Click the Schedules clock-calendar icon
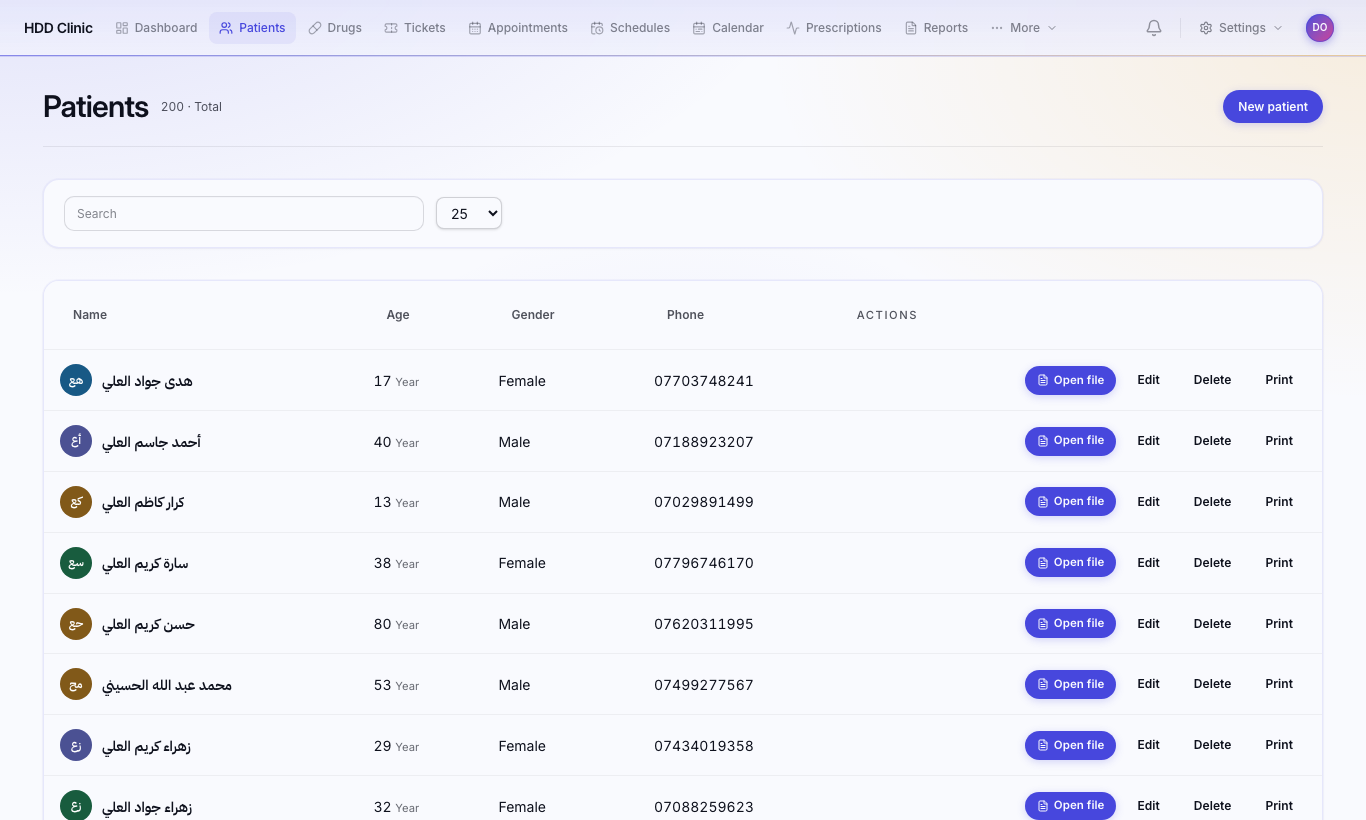The image size is (1366, 820). pyautogui.click(x=597, y=28)
